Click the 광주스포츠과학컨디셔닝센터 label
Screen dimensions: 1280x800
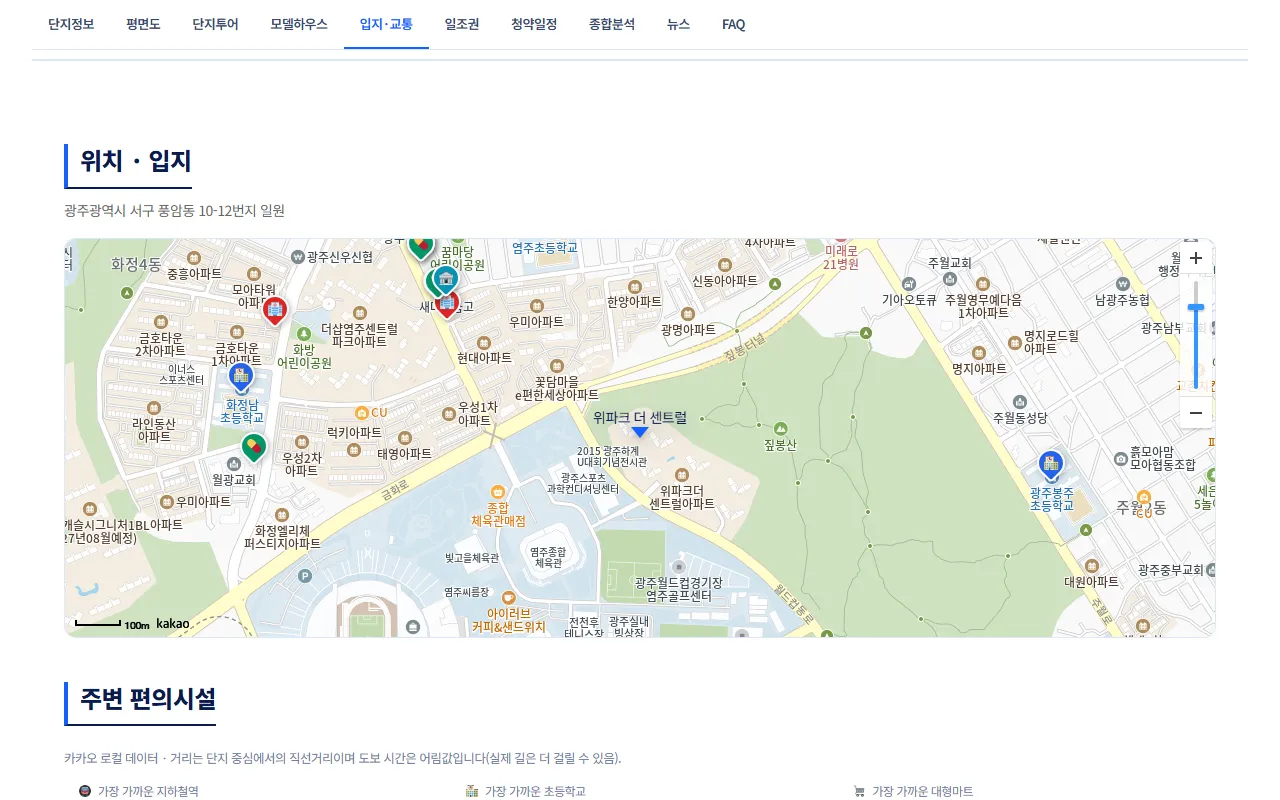(x=583, y=483)
